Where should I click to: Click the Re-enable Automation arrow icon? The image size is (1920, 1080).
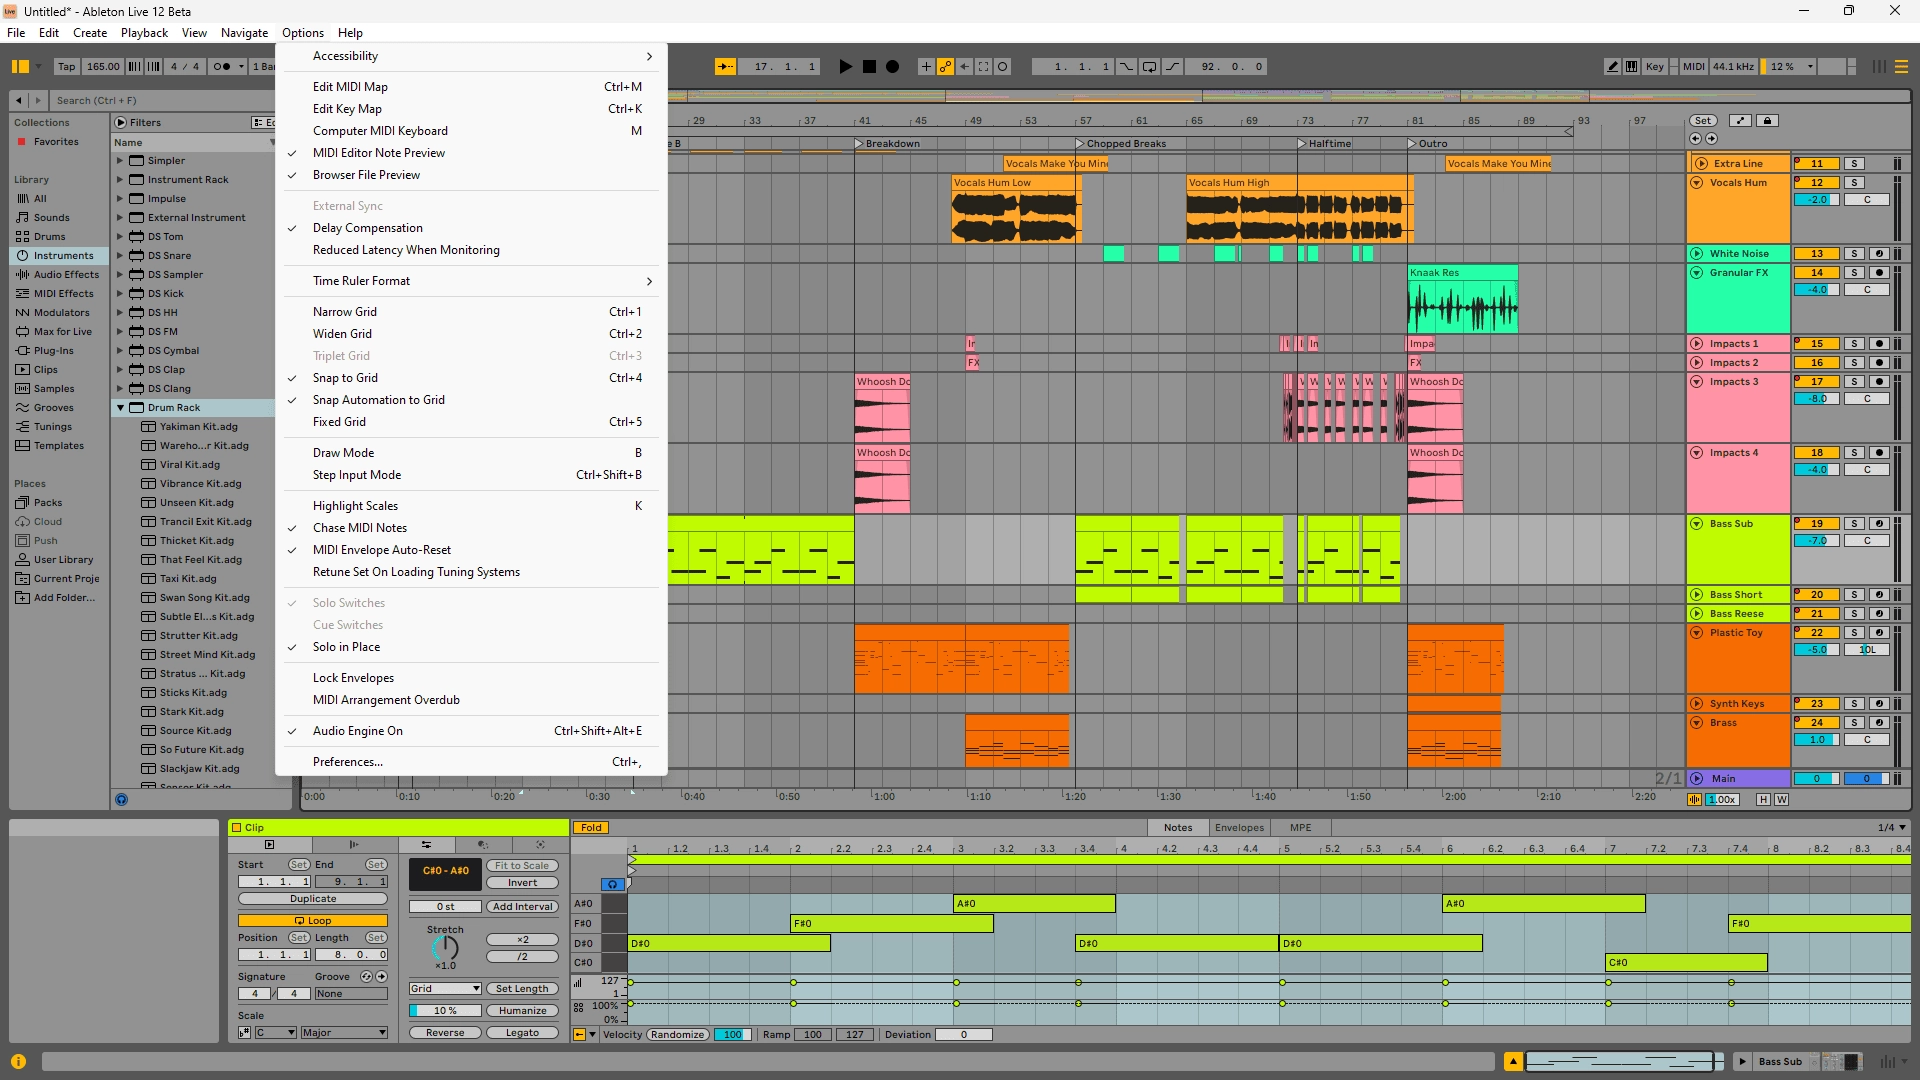[964, 67]
